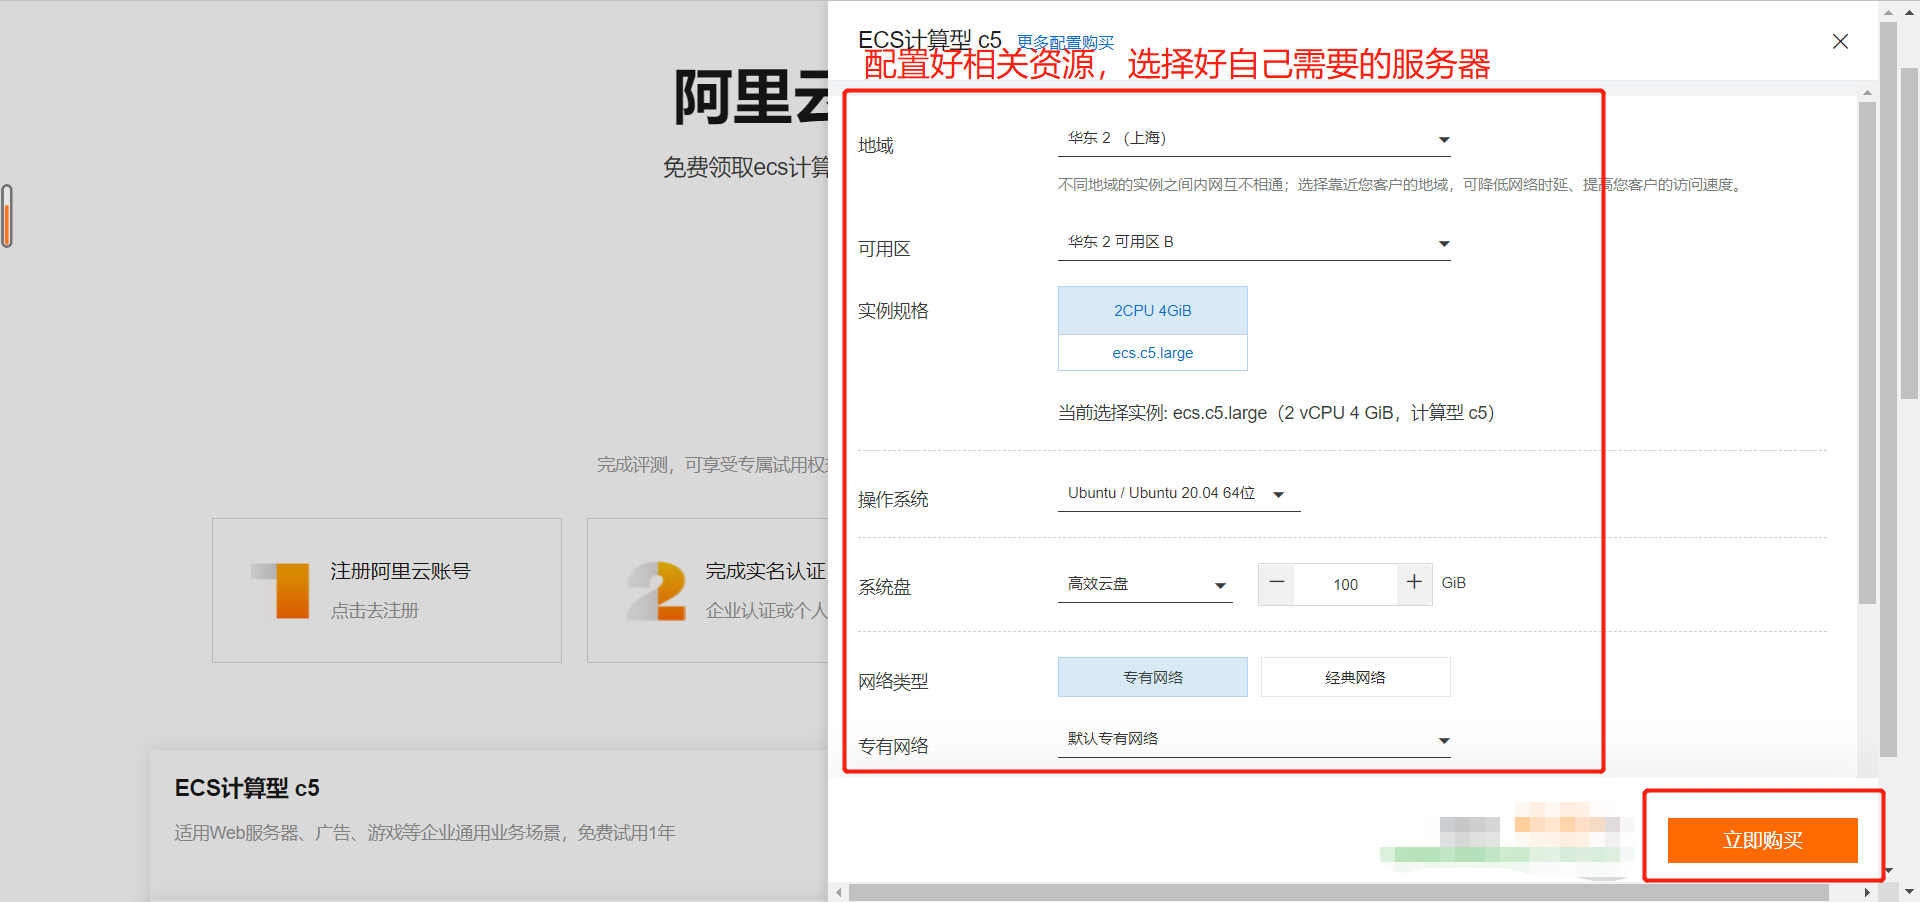Click the scroll-left arrow of the horizontal scrollbar
Viewport: 1920px width, 902px height.
coord(839,892)
